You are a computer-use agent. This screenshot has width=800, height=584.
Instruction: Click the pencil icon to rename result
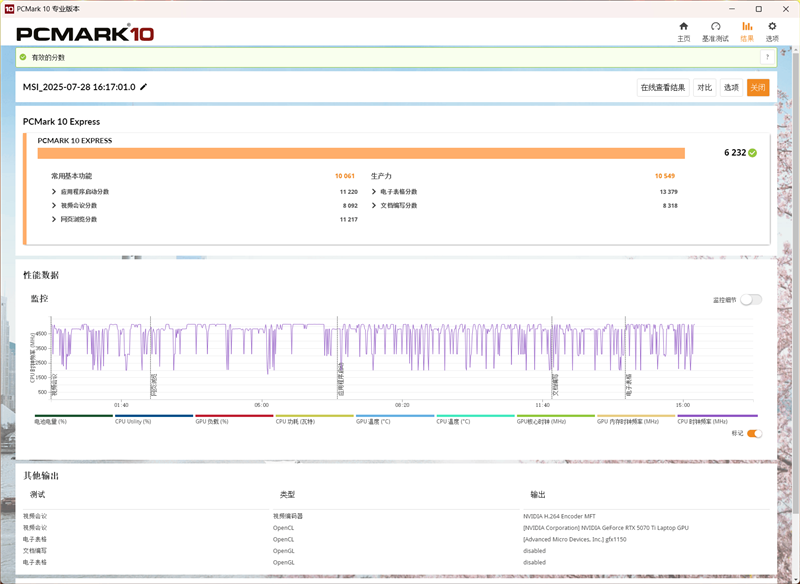(x=144, y=87)
